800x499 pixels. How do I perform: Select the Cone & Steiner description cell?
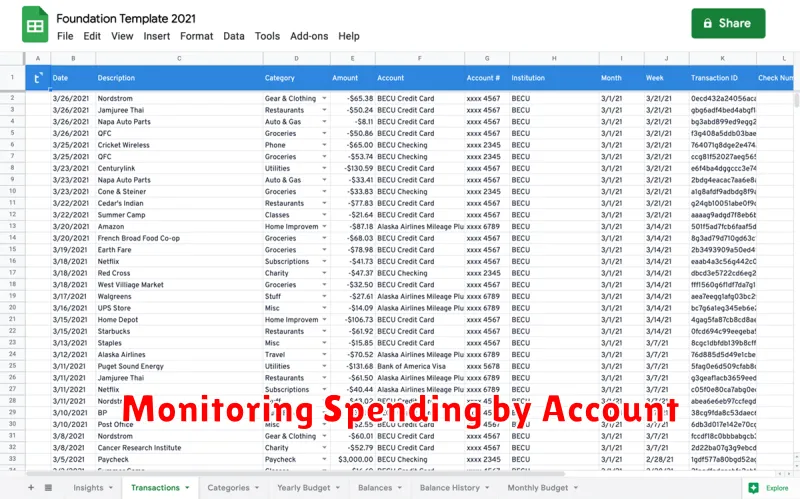(179, 191)
